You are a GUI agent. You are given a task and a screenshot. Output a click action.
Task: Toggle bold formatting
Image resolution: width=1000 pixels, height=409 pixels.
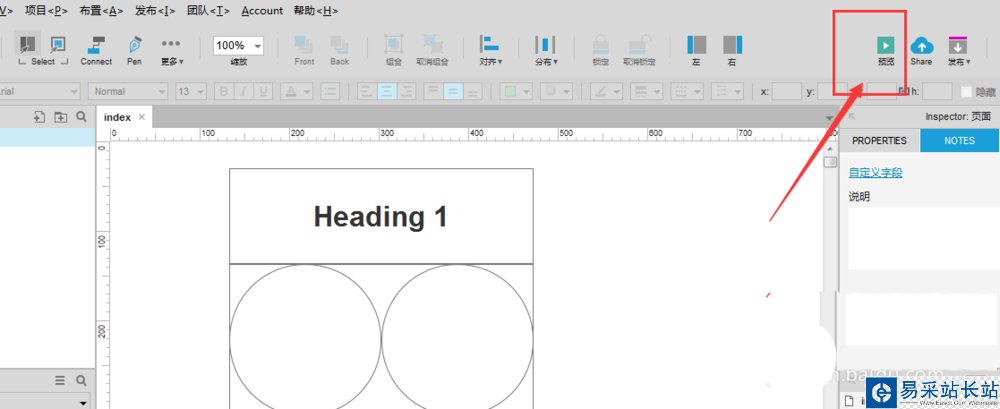coord(224,91)
